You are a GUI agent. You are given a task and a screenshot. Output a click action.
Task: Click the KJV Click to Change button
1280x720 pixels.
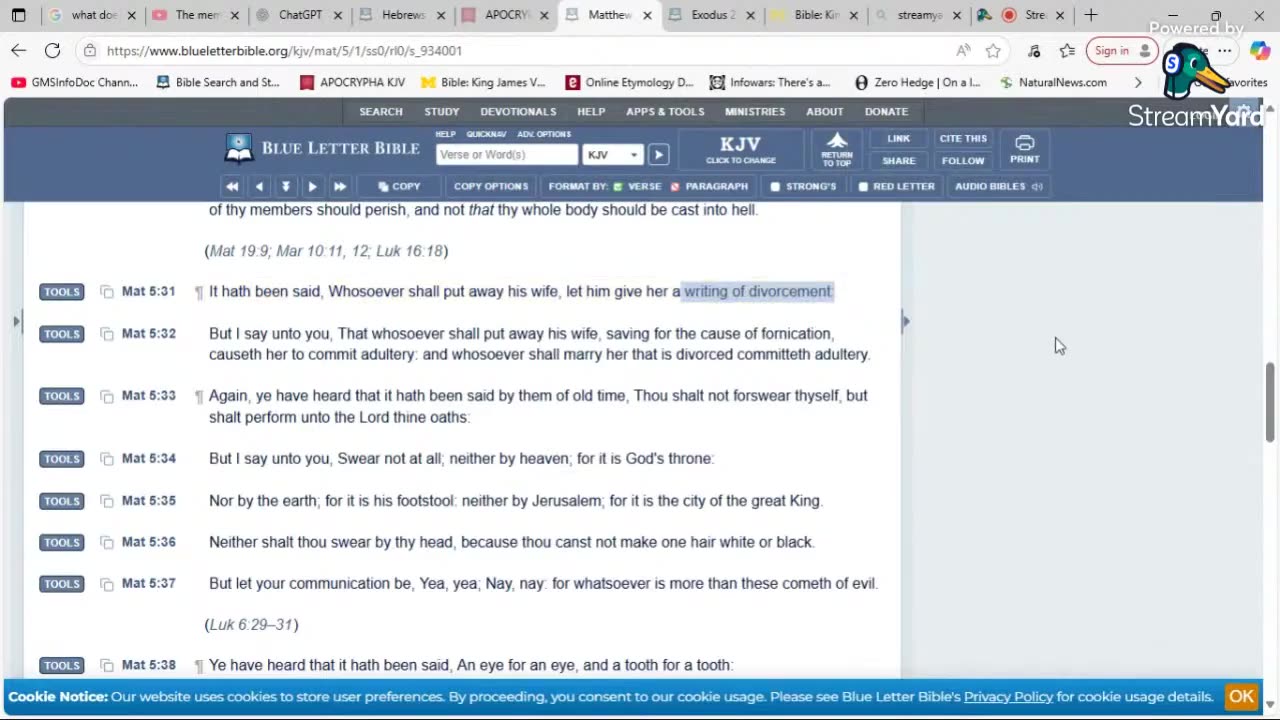pos(740,149)
